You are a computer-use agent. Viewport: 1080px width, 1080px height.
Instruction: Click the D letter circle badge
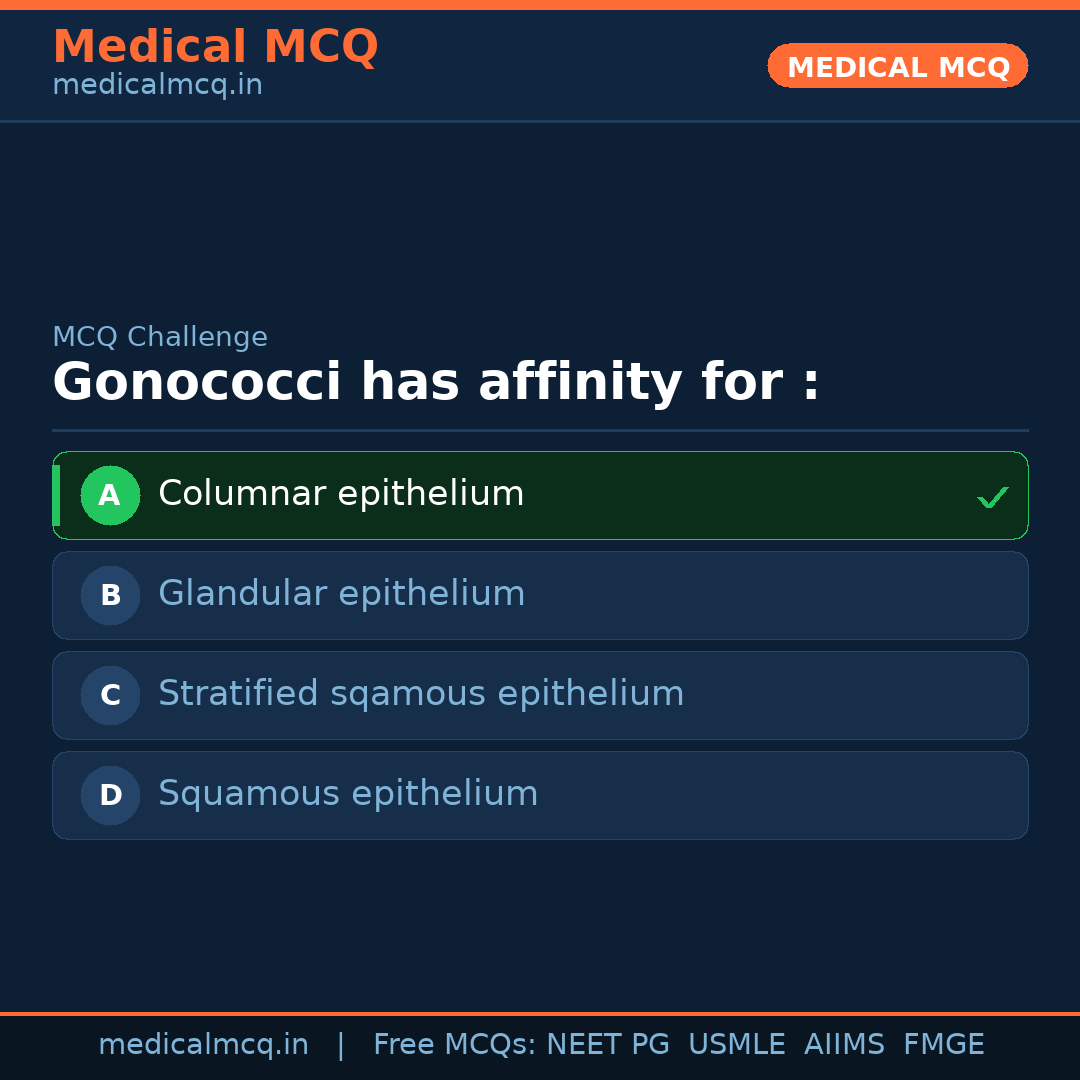[110, 795]
